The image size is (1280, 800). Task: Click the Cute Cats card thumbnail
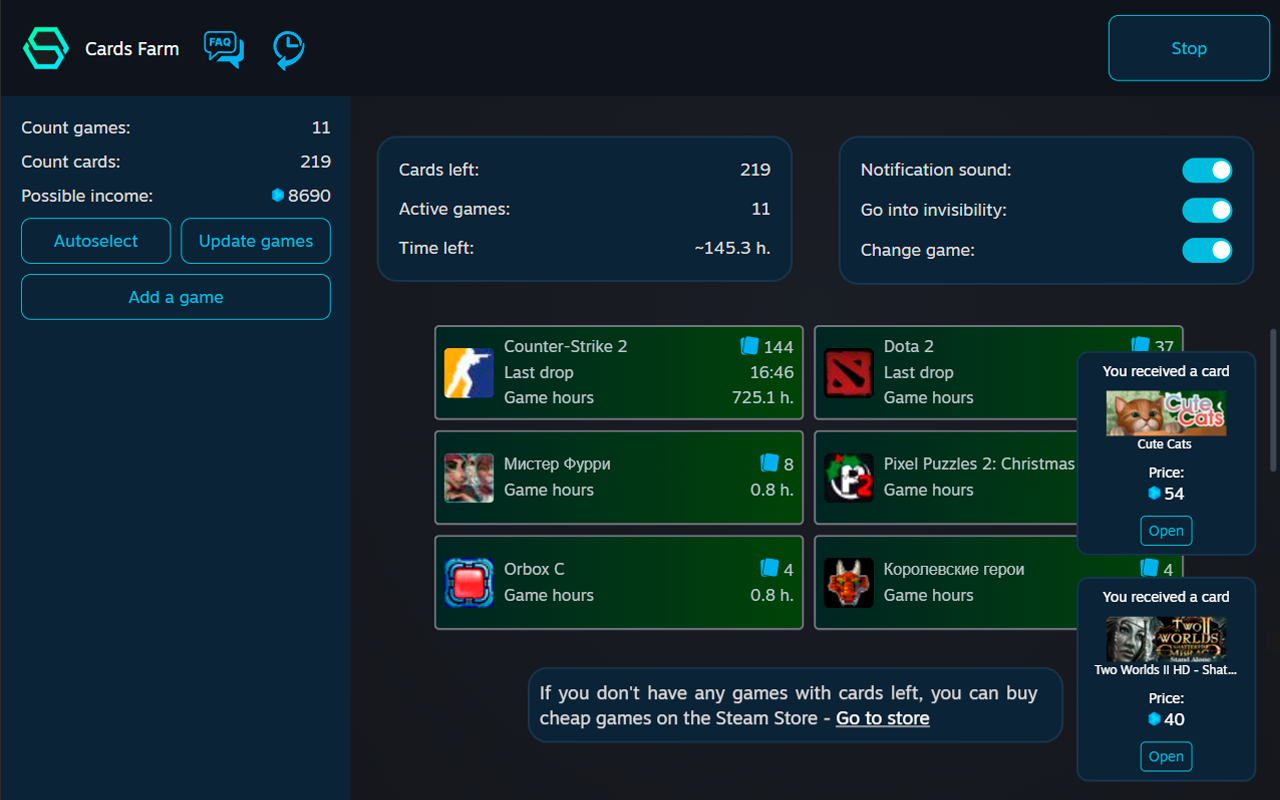(x=1166, y=413)
